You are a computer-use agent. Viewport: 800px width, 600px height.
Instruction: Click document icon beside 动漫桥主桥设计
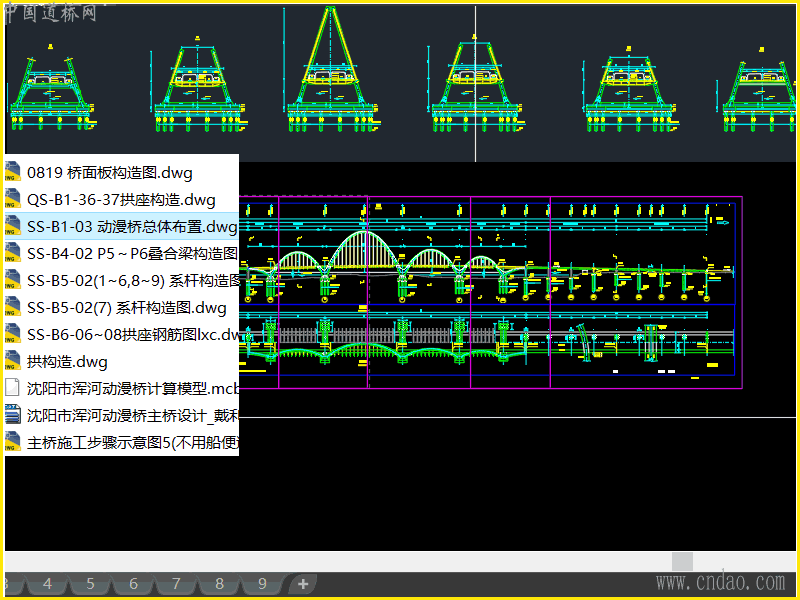tap(13, 414)
